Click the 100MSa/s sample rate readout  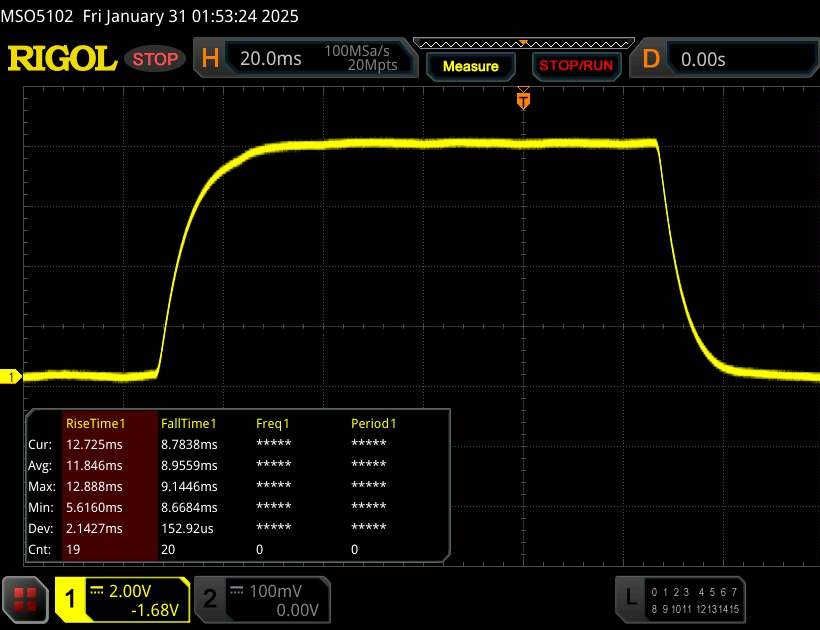click(357, 51)
